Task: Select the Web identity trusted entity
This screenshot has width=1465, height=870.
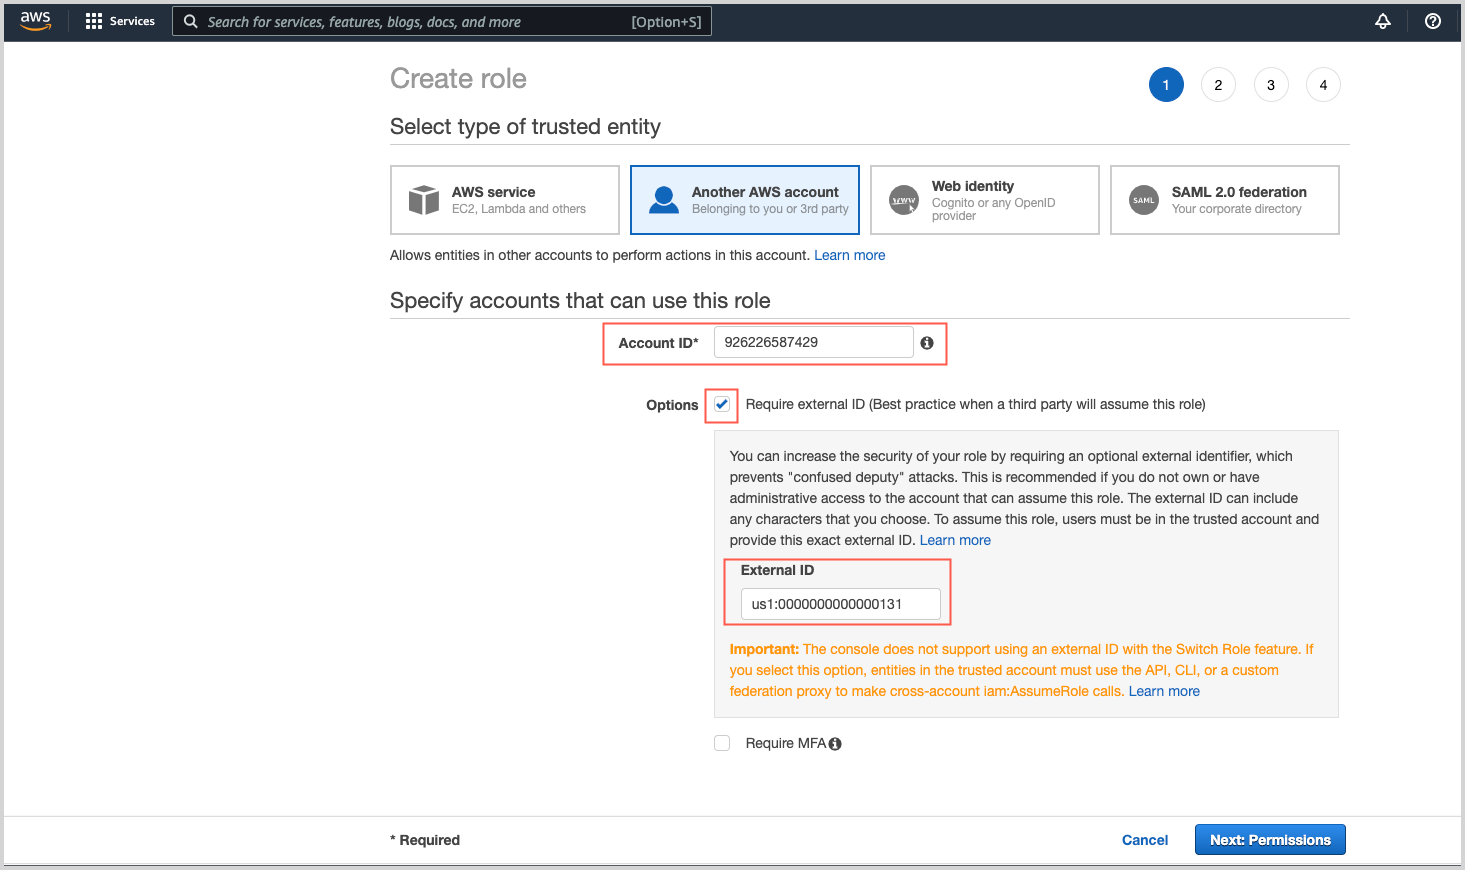Action: coord(984,199)
